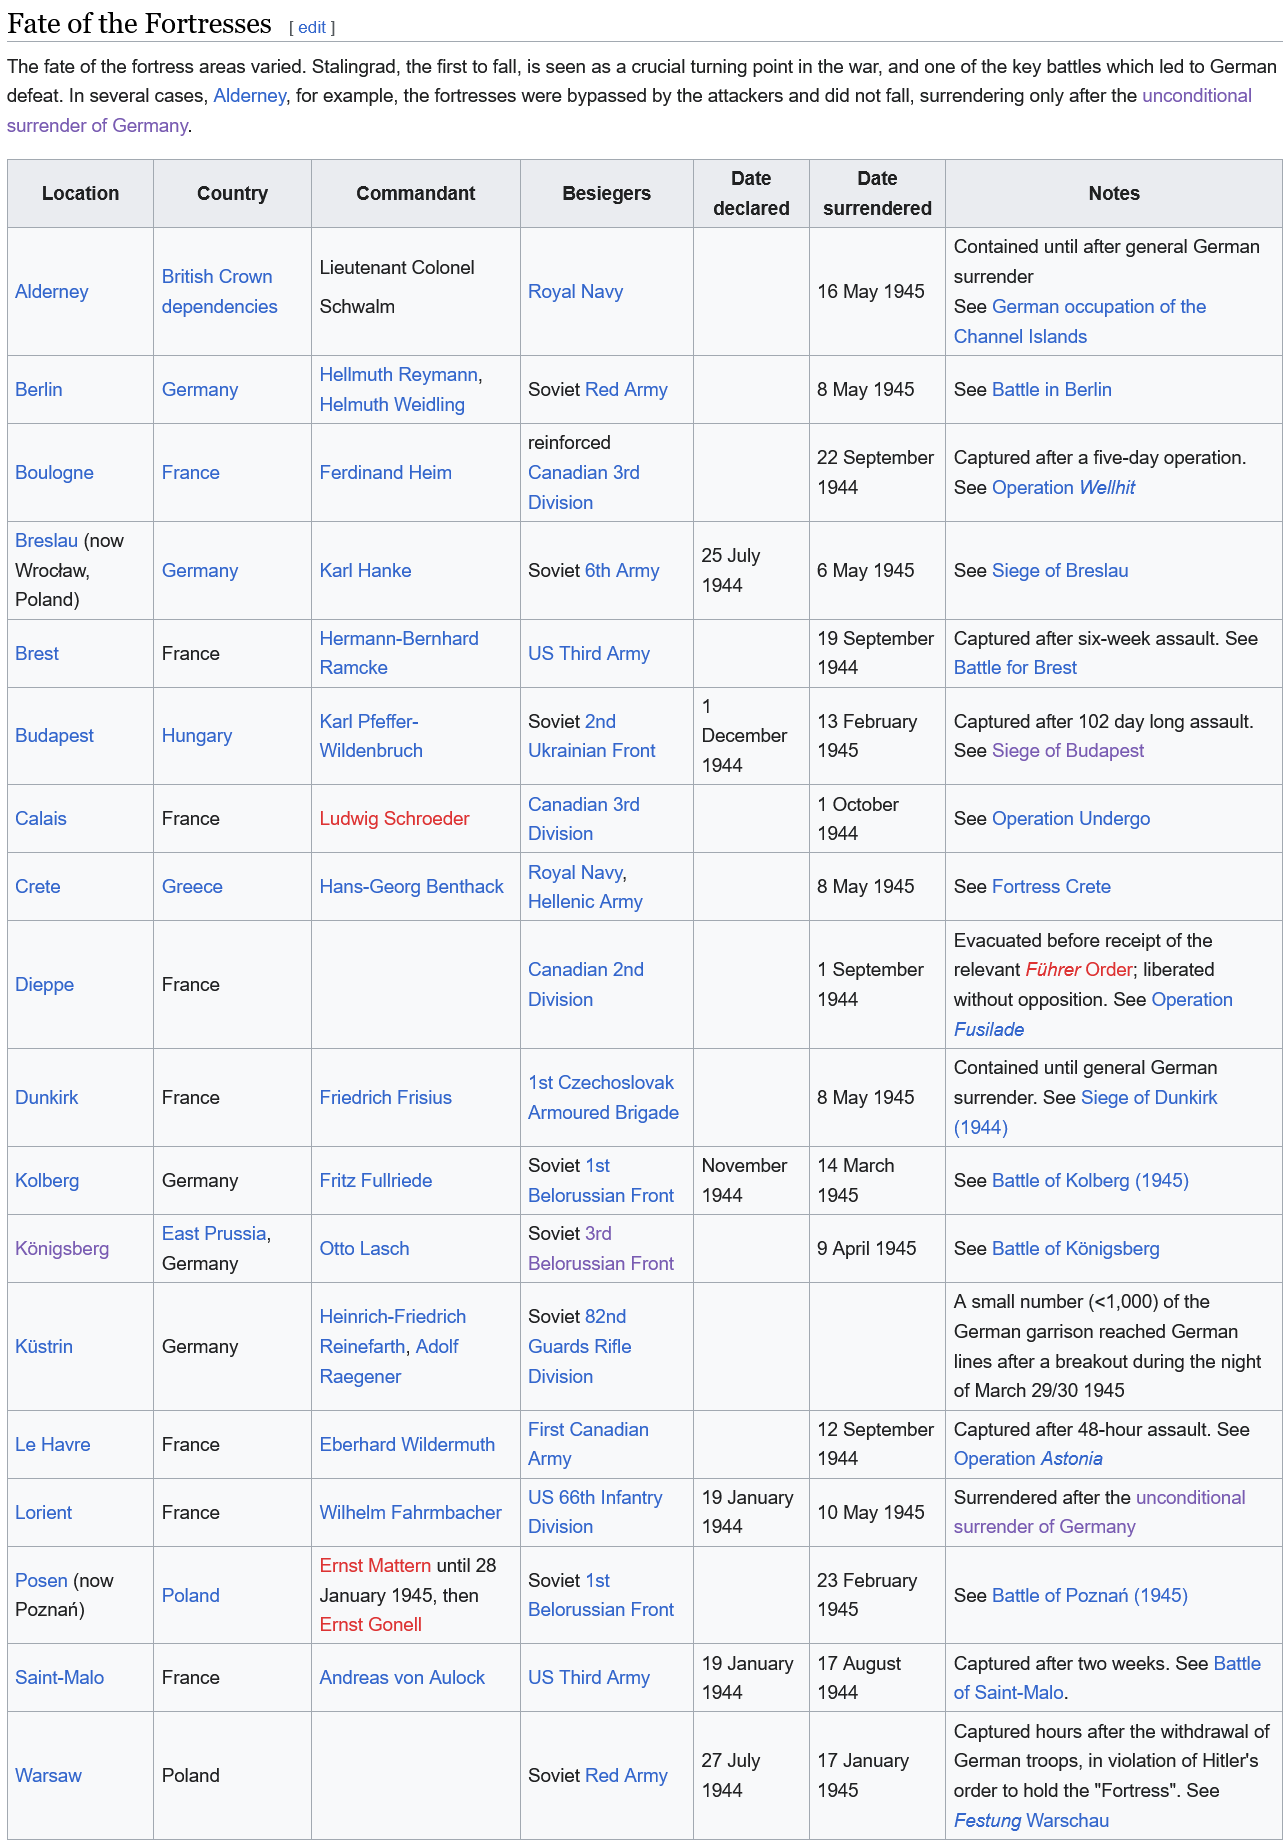
Task: Open the Alderney link in the Location column
Action: click(52, 292)
